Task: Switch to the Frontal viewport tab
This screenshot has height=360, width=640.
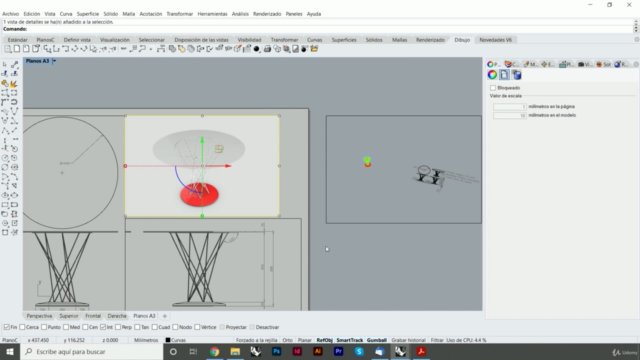Action: coord(93,316)
